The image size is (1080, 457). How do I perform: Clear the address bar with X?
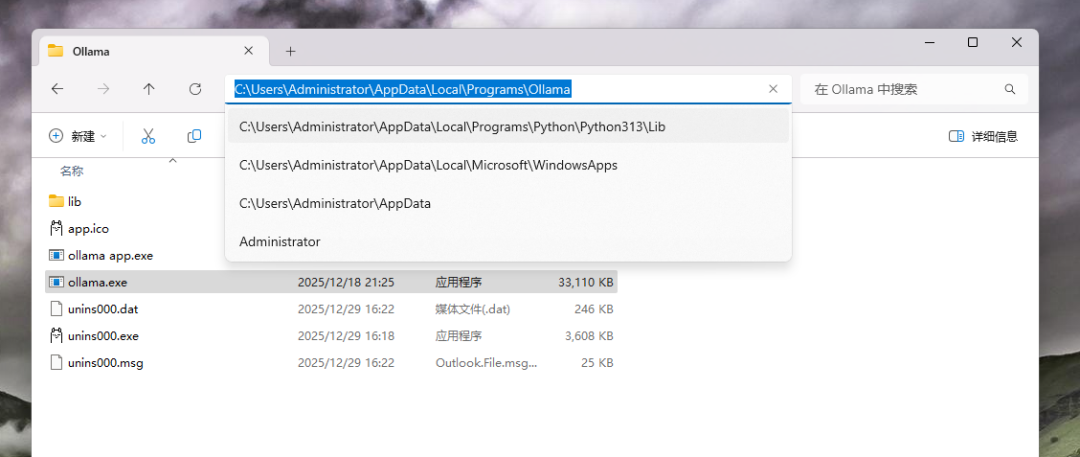[773, 89]
